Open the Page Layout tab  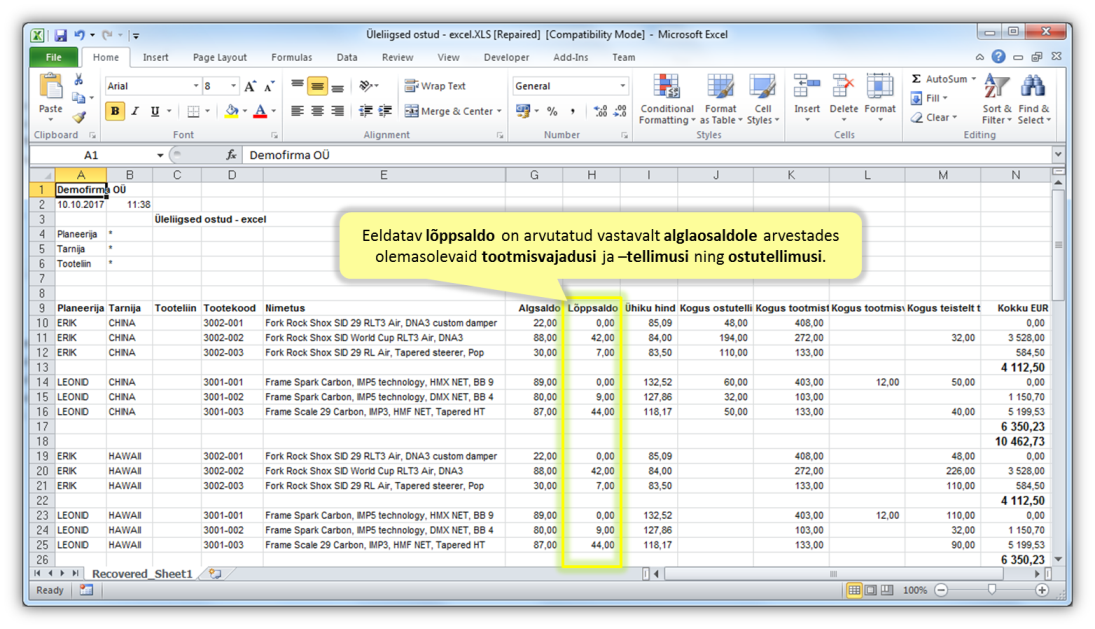point(220,58)
